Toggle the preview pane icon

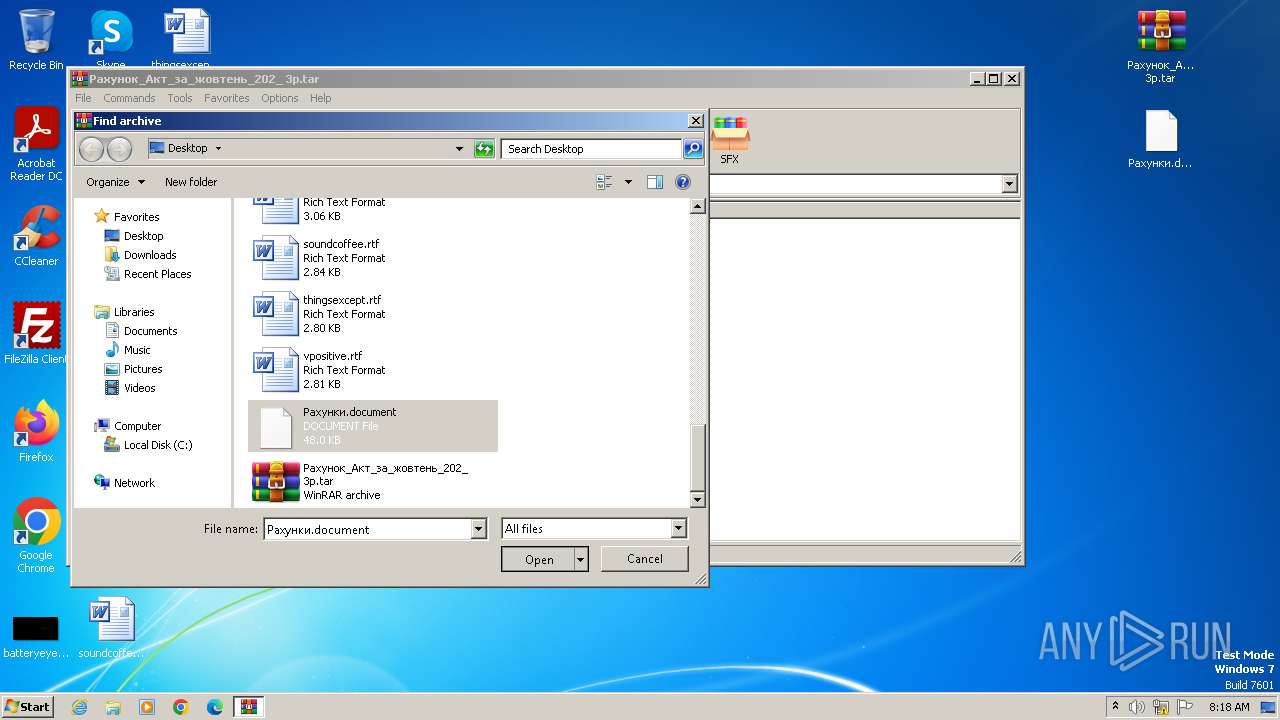click(655, 182)
